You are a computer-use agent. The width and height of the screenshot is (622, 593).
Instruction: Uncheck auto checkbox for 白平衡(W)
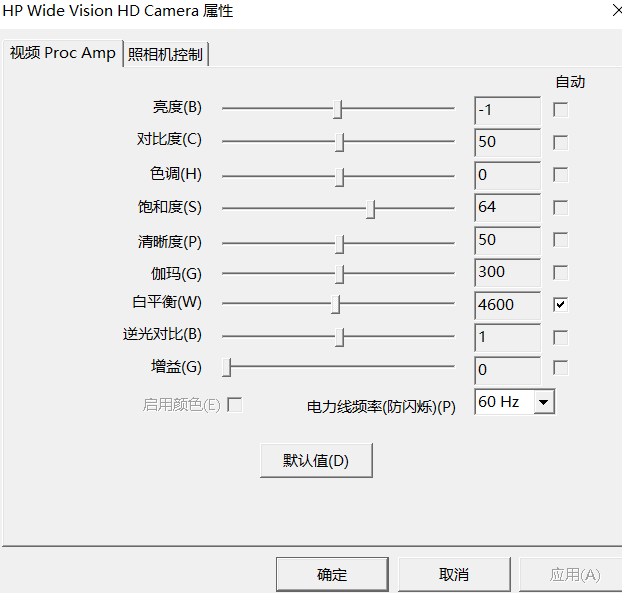[x=560, y=305]
